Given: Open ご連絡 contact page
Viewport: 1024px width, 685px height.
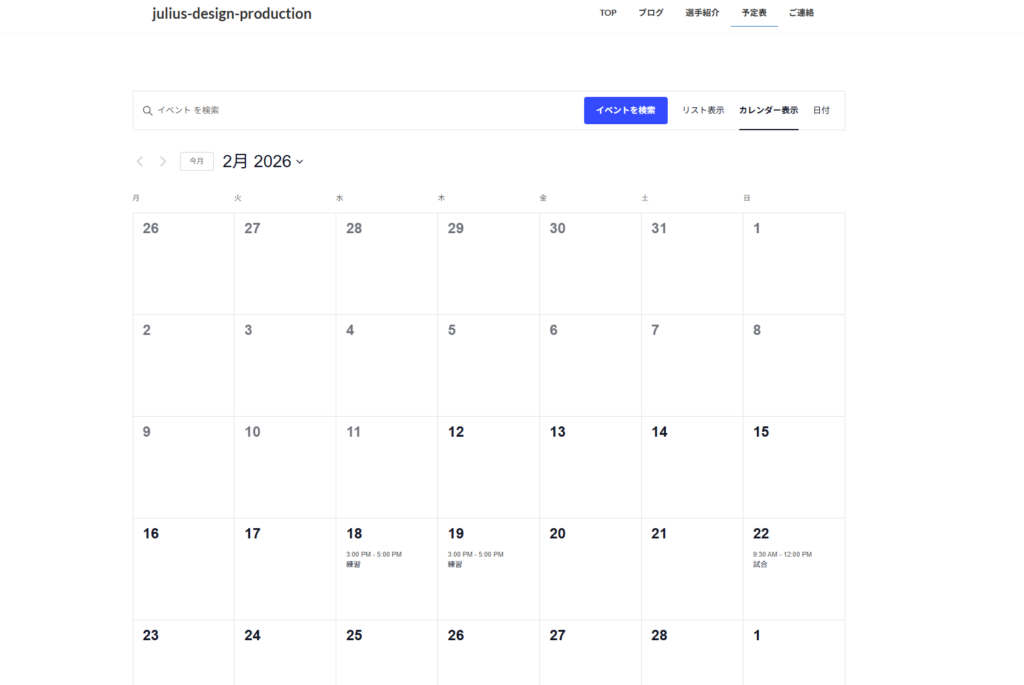Looking at the screenshot, I should click(x=801, y=13).
